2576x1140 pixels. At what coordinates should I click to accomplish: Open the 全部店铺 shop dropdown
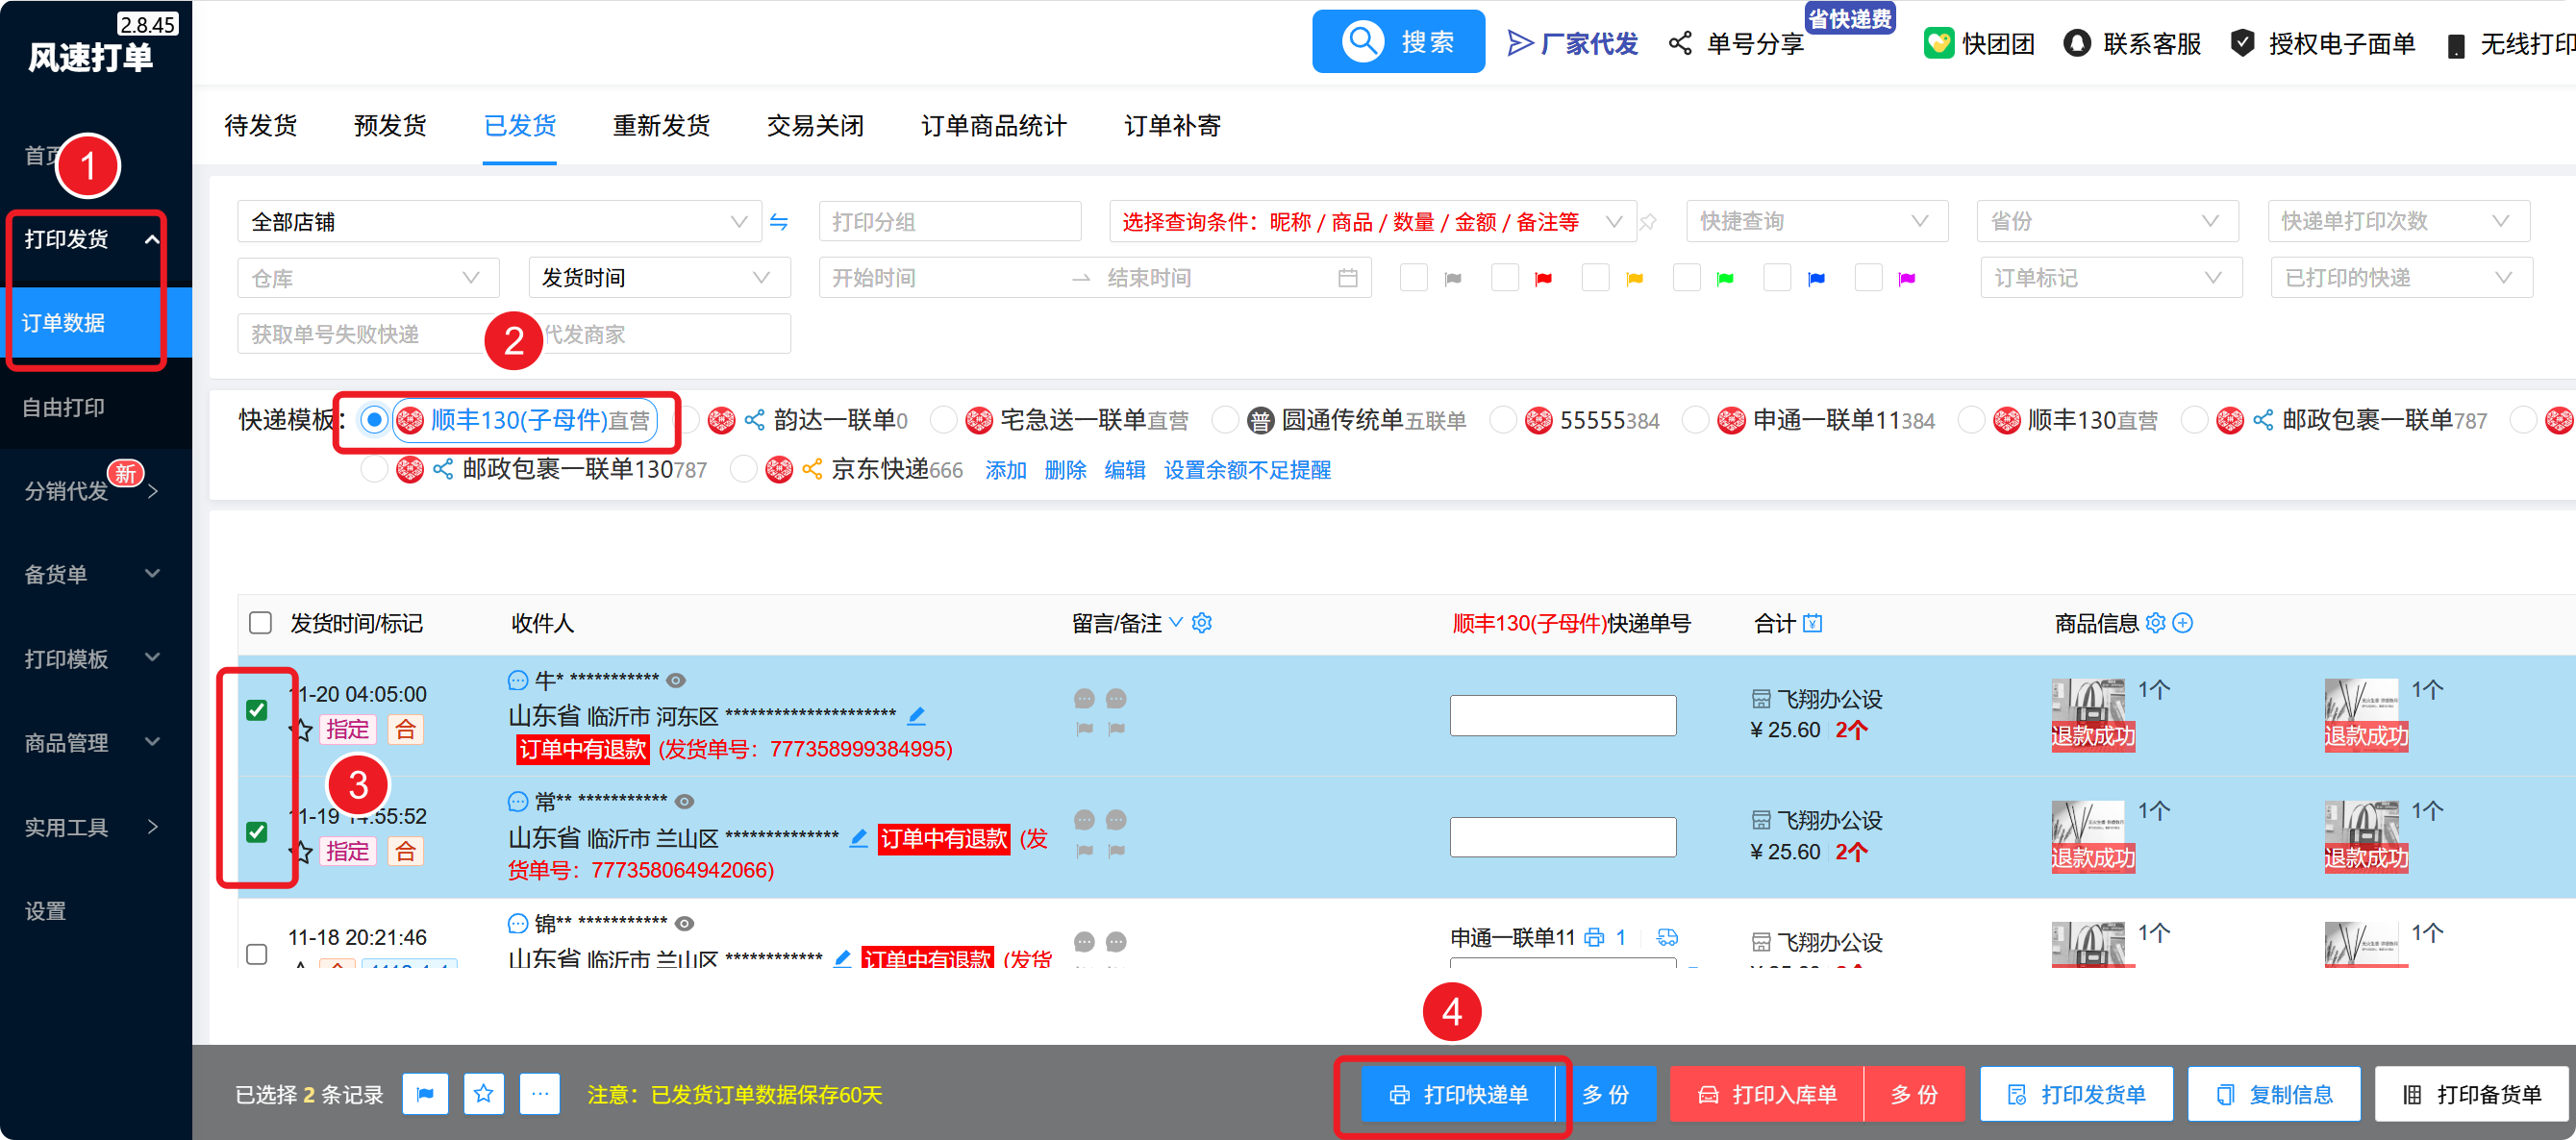tap(498, 222)
